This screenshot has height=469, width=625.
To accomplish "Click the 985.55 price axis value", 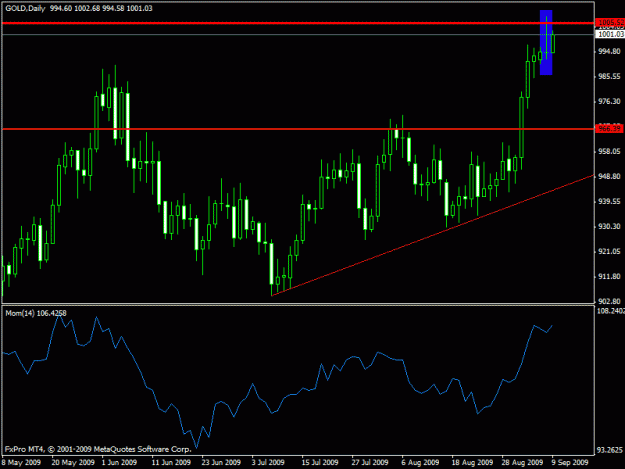I will tap(609, 76).
